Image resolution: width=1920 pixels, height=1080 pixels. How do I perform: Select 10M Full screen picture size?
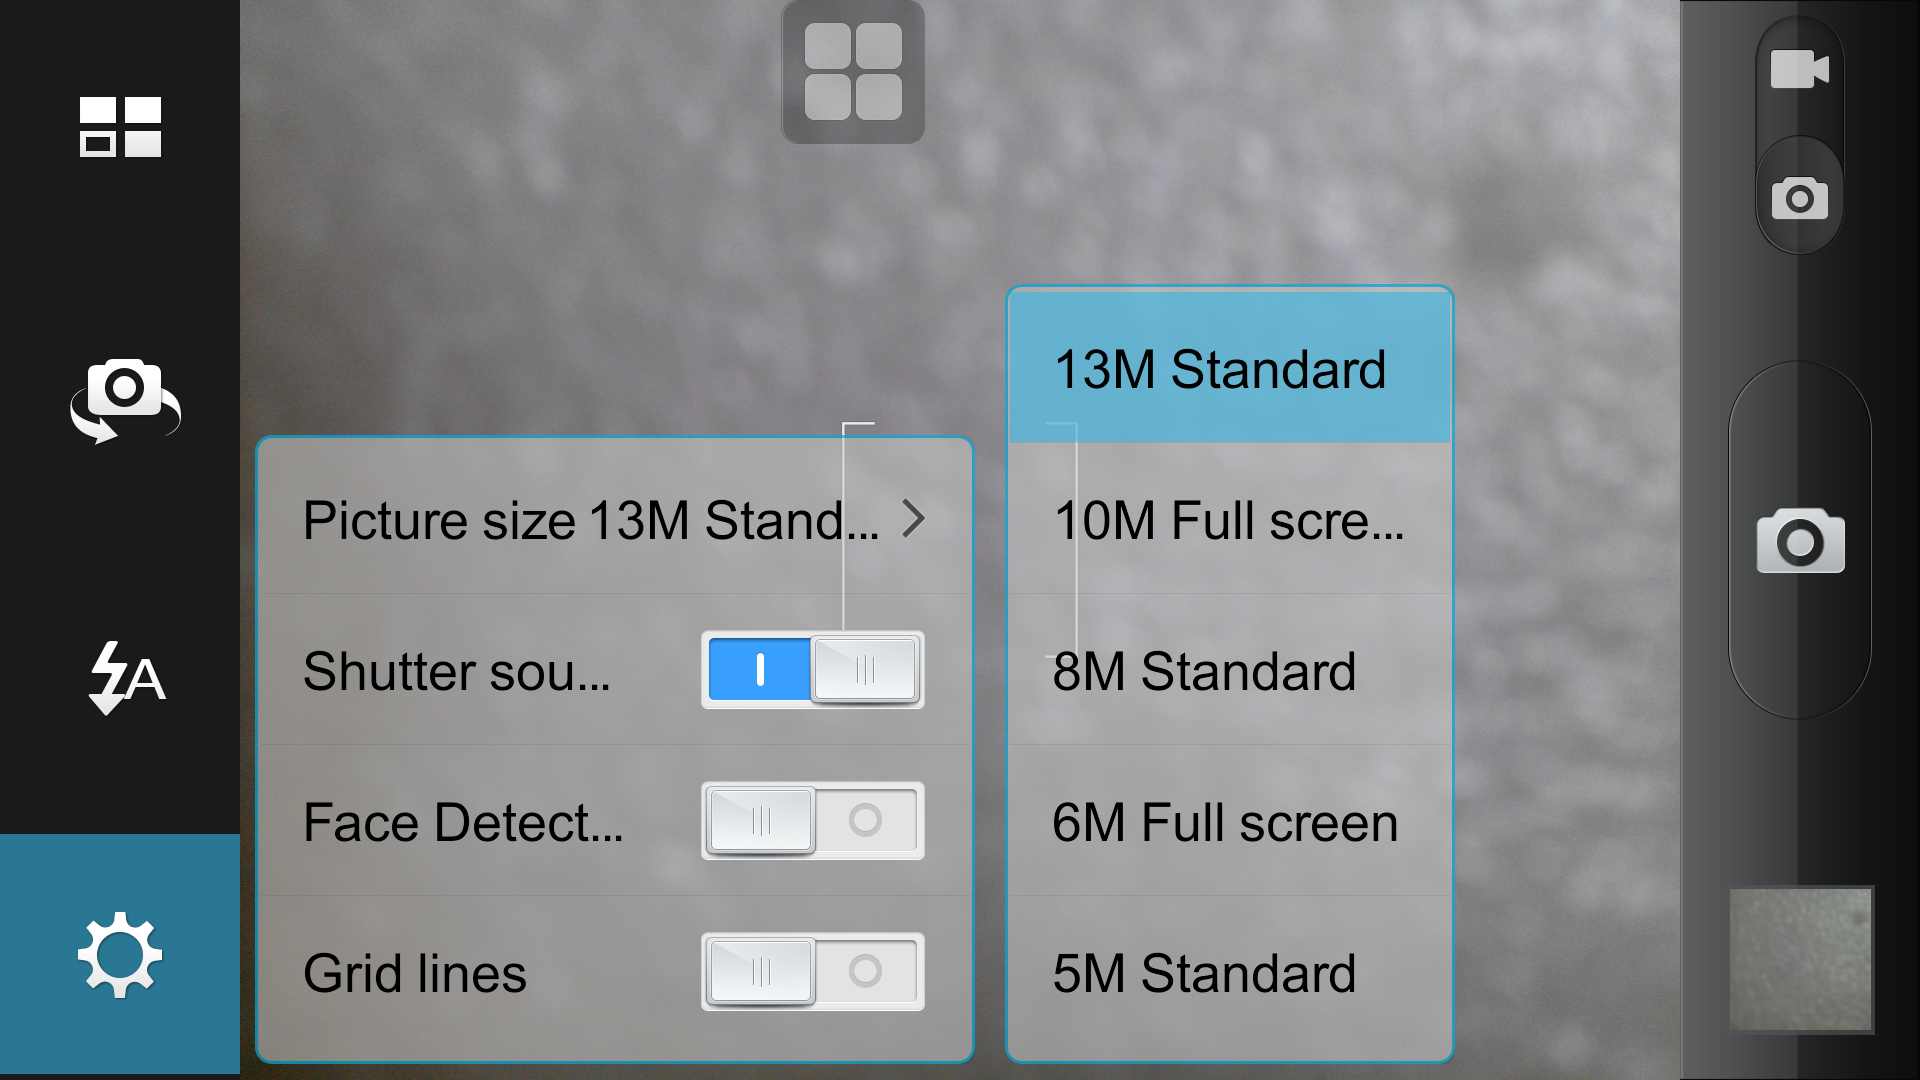[1229, 520]
